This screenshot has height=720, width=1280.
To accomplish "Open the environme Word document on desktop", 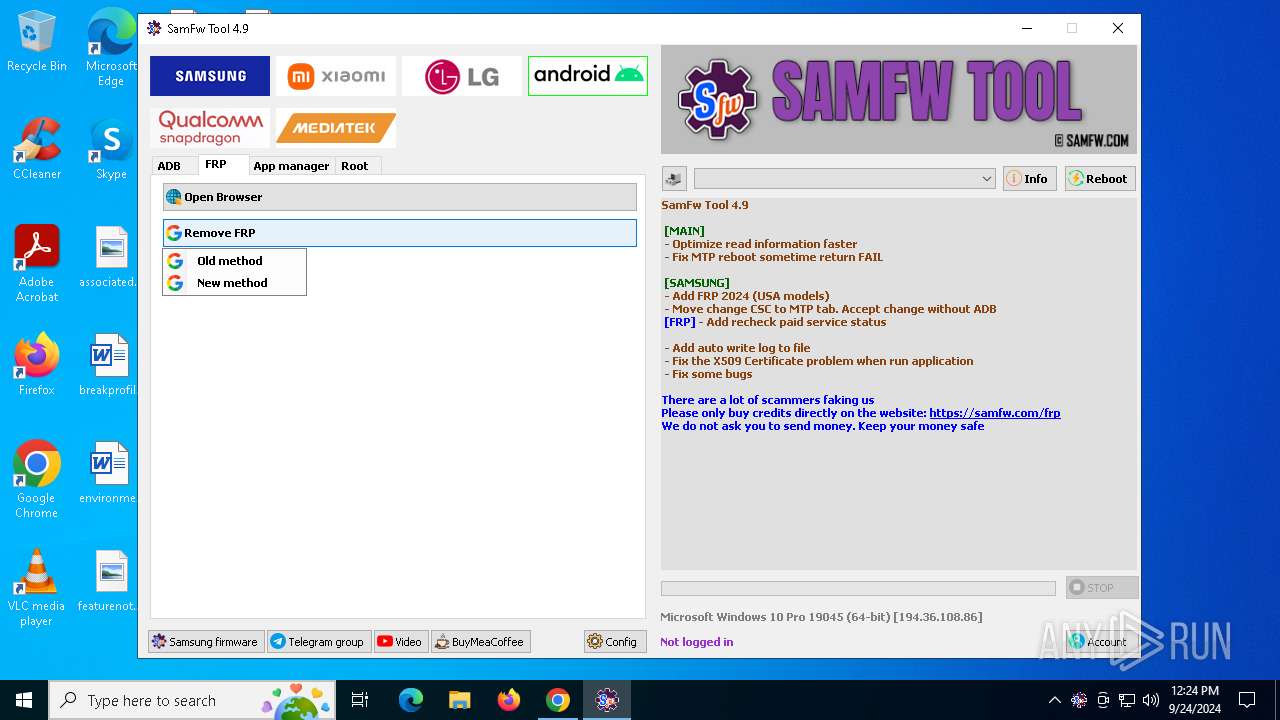I will point(110,474).
